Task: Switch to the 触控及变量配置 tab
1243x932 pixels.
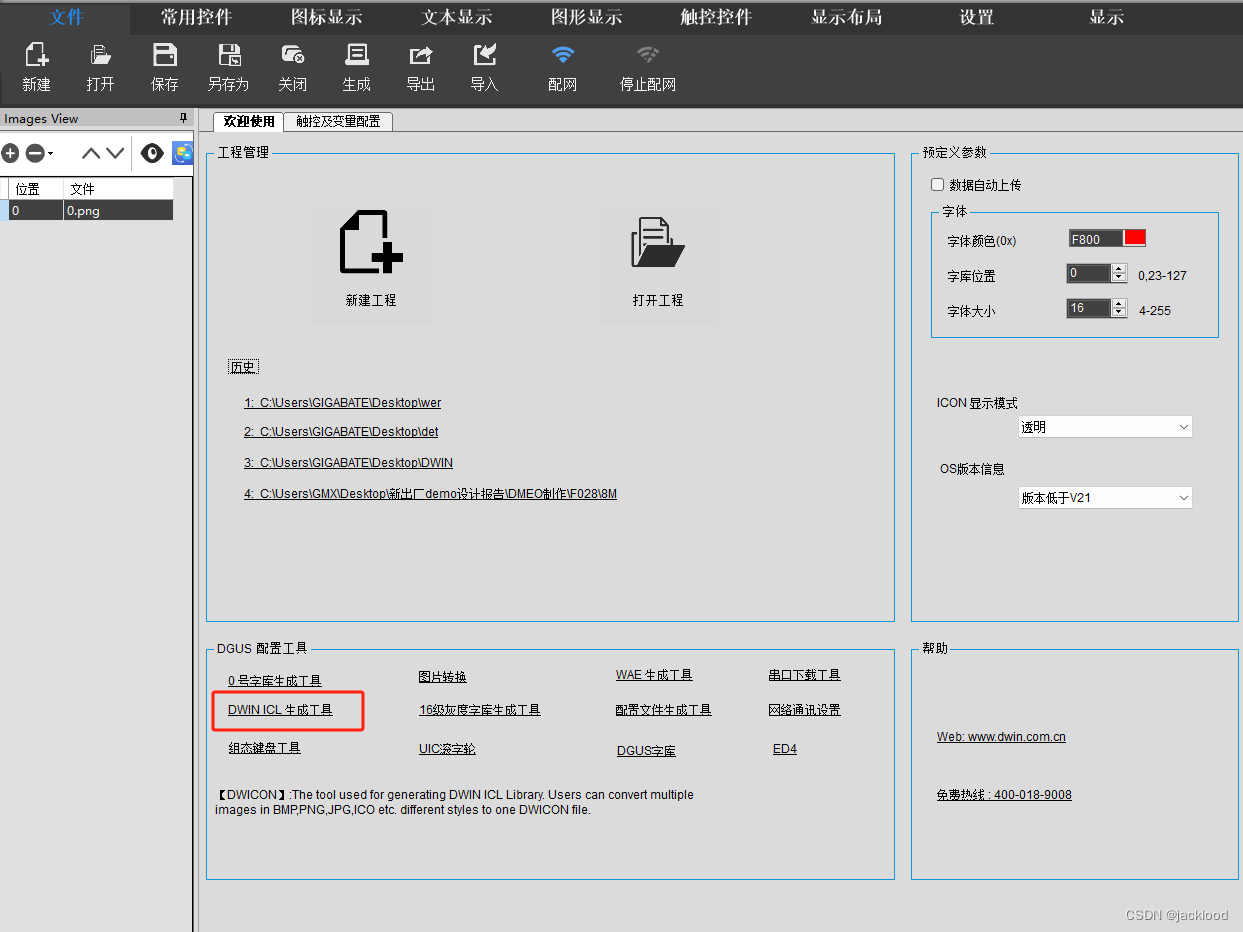Action: pyautogui.click(x=338, y=121)
